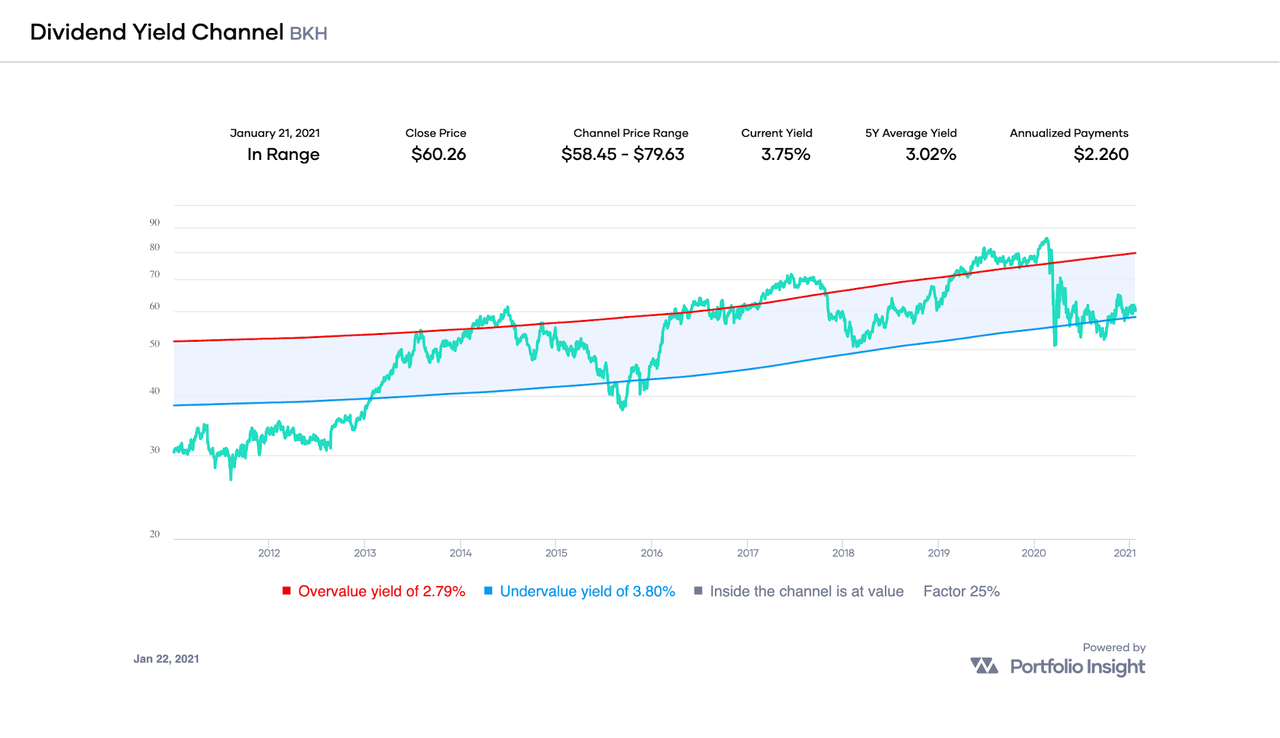Click the Close Price value $60.26
Image resolution: width=1280 pixels, height=738 pixels.
point(437,154)
